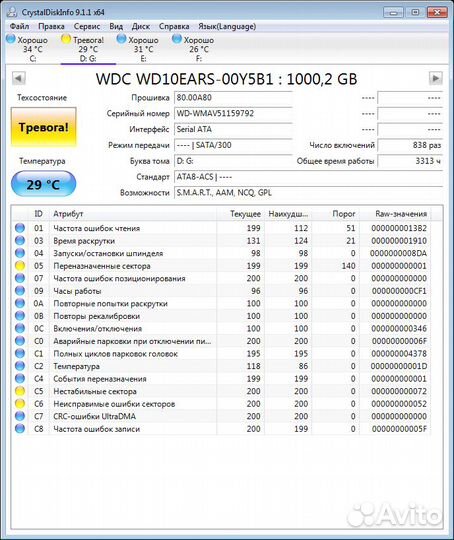Screen dimensions: 454x540
Task: Click blue status icon of attribute 07
Action: tap(20, 278)
